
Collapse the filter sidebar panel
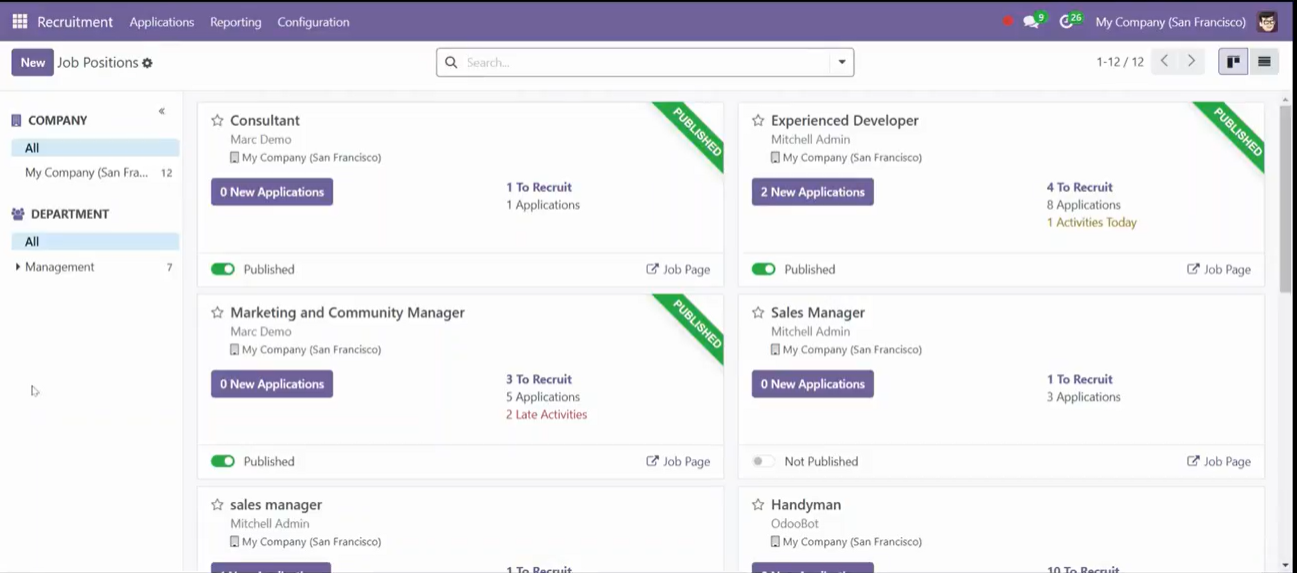point(162,111)
